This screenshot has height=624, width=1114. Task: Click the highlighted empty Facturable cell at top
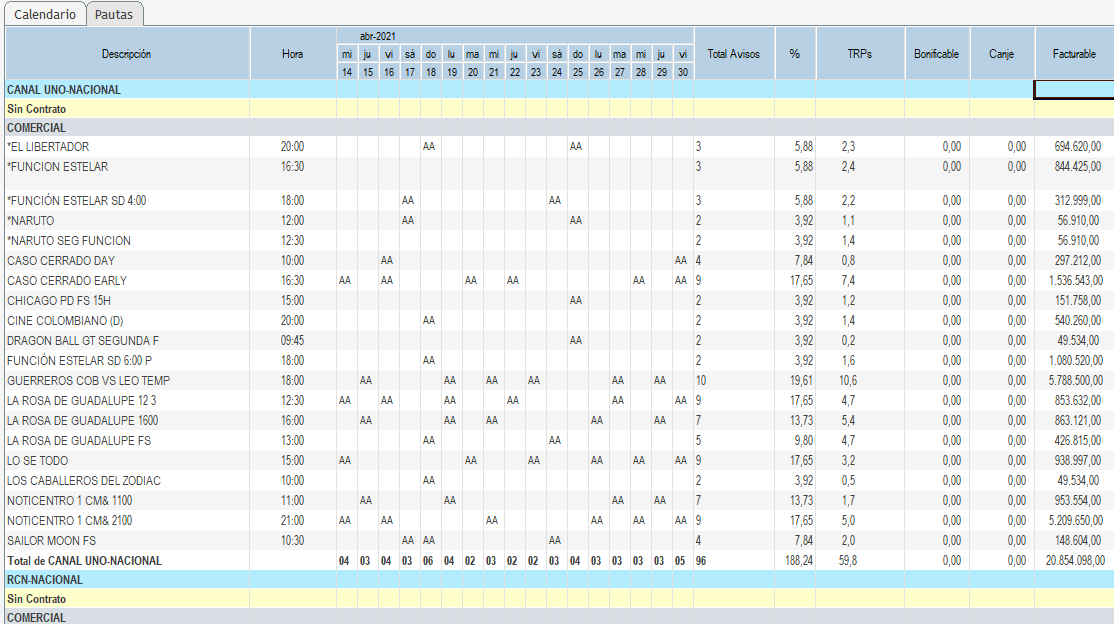[x=1073, y=90]
